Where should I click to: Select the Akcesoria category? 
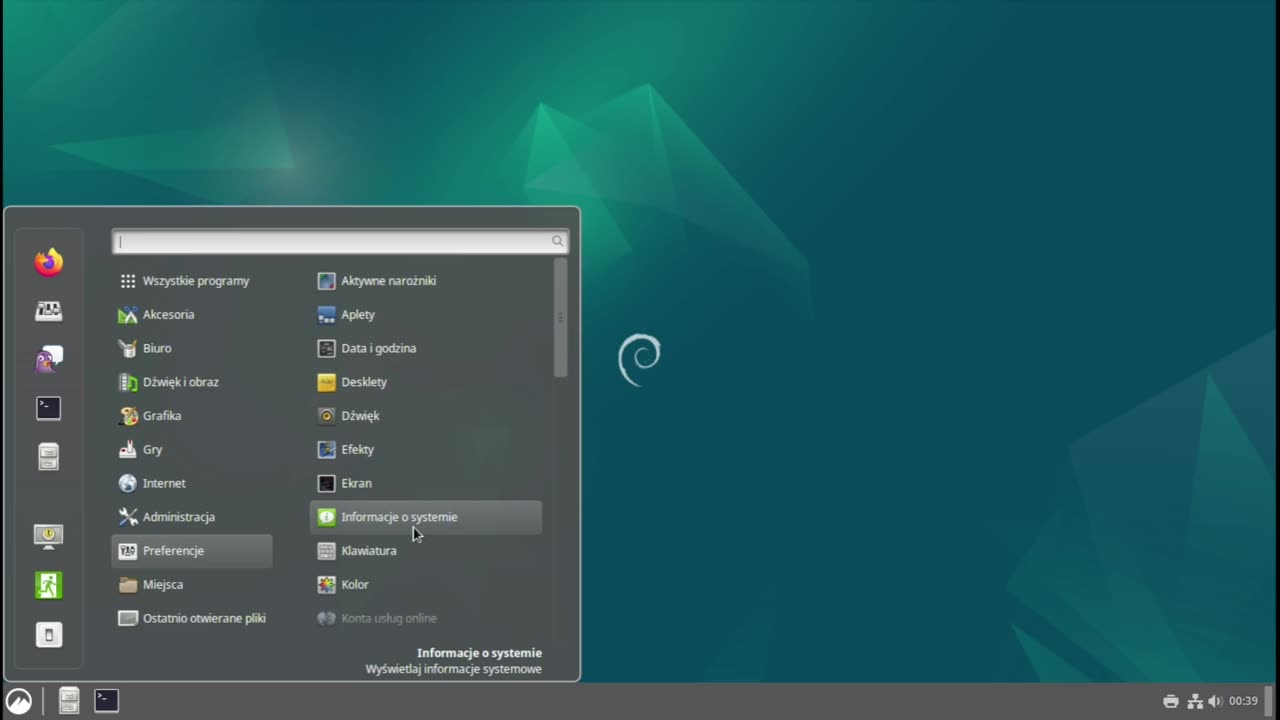[192, 315]
